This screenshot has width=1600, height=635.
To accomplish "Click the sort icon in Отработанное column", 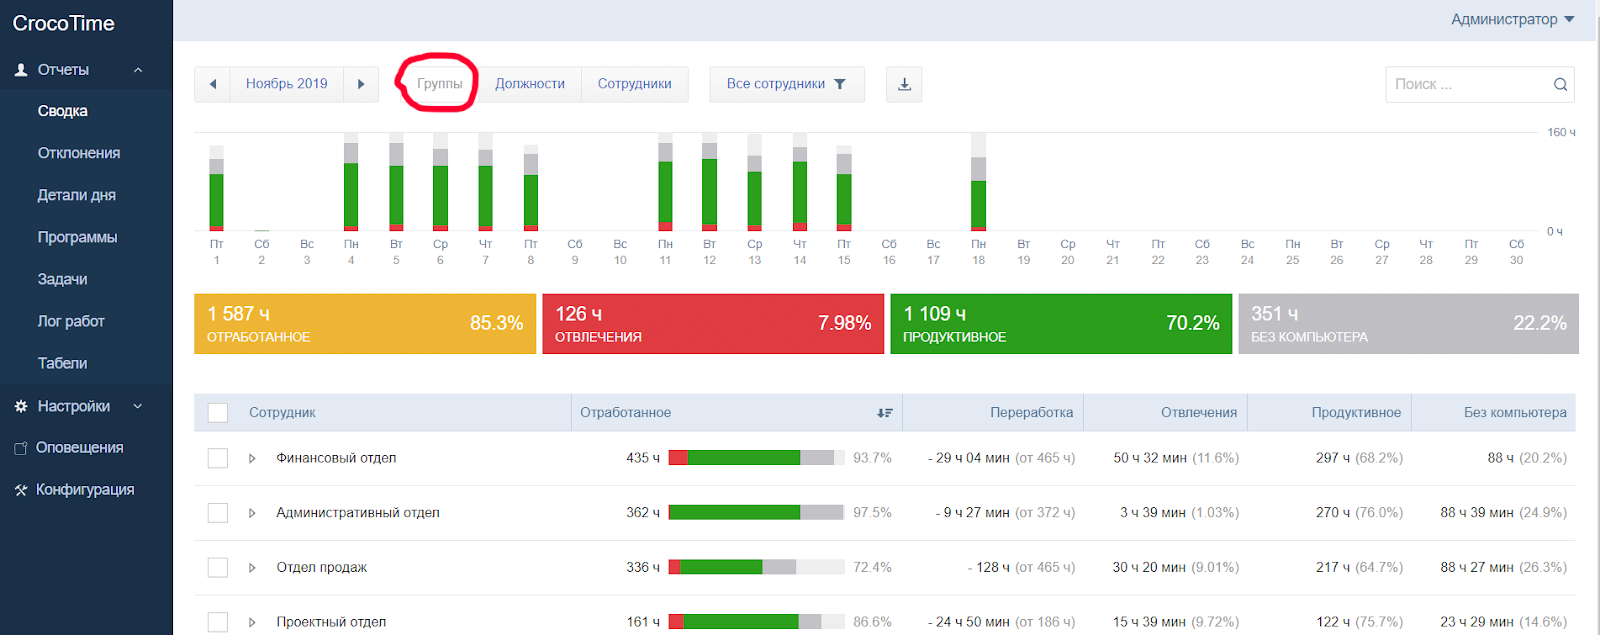I will pyautogui.click(x=884, y=413).
